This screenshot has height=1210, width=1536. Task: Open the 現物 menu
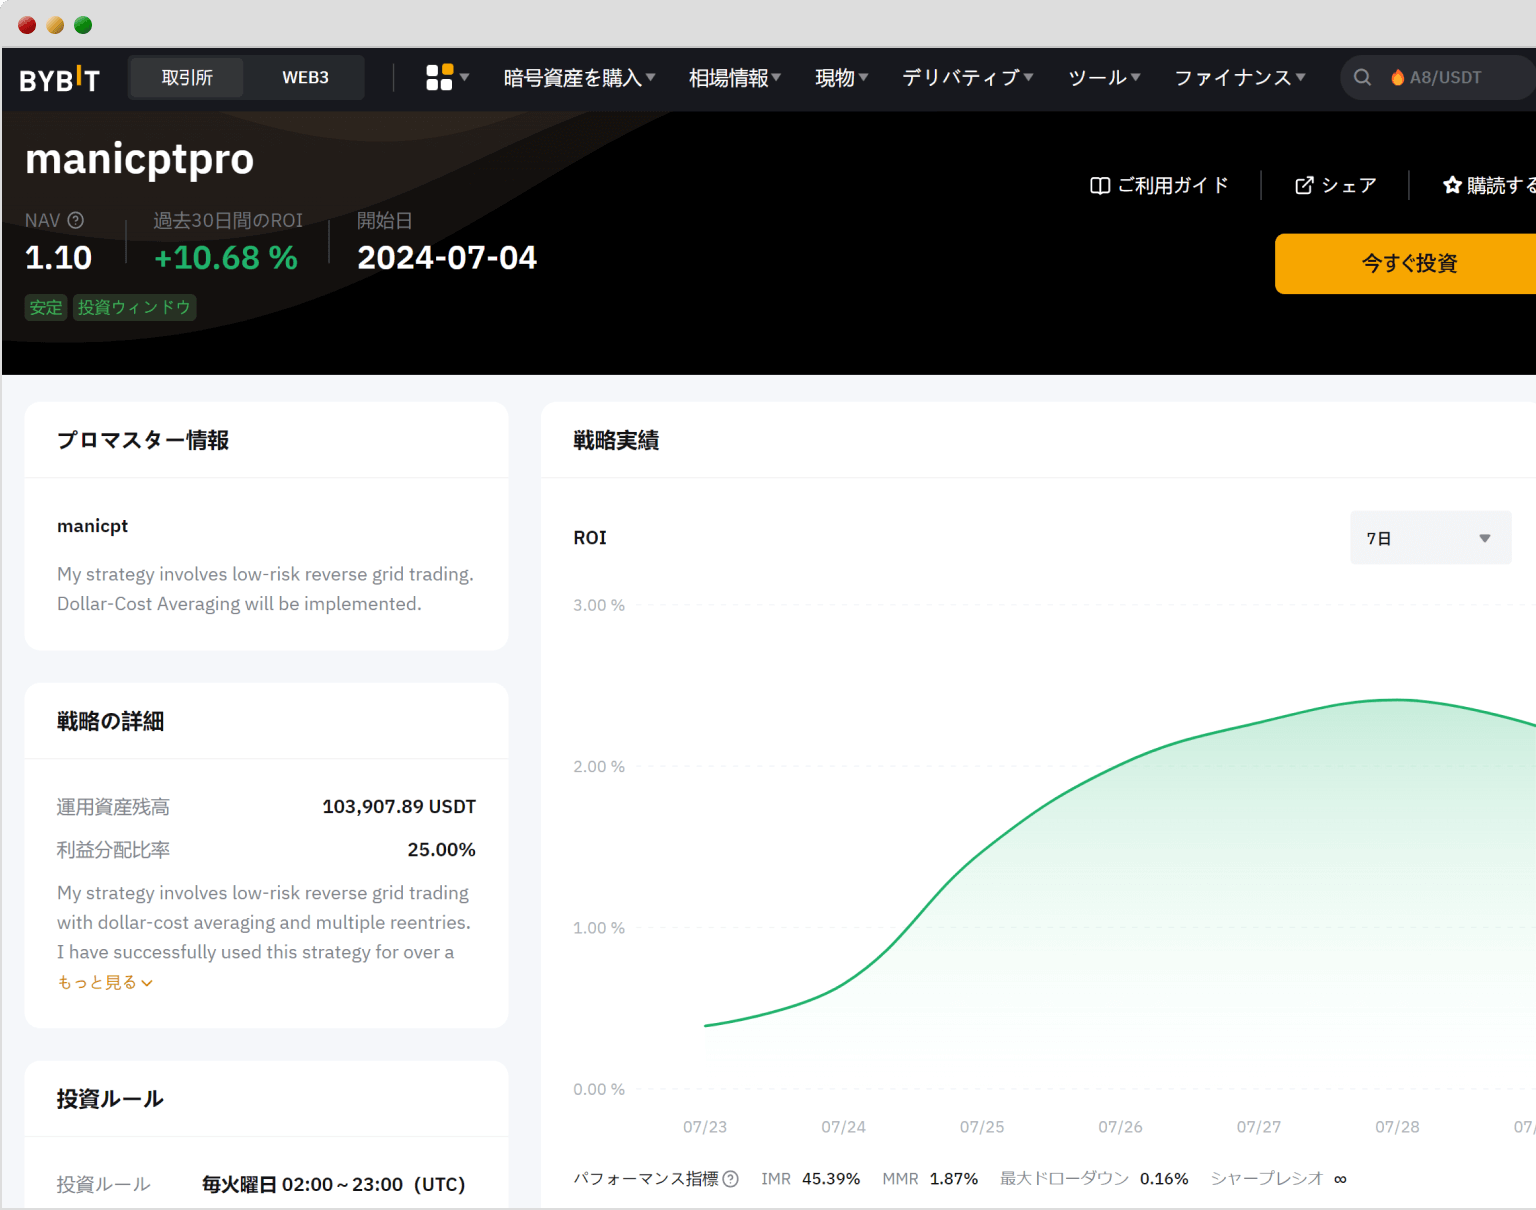coord(841,77)
